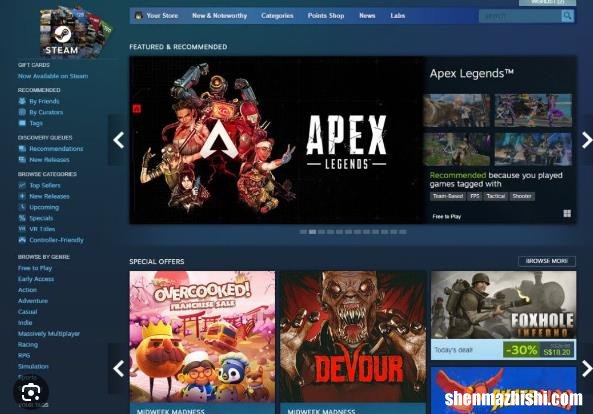
Task: Open By Friends recommendations link
Action: 44,101
